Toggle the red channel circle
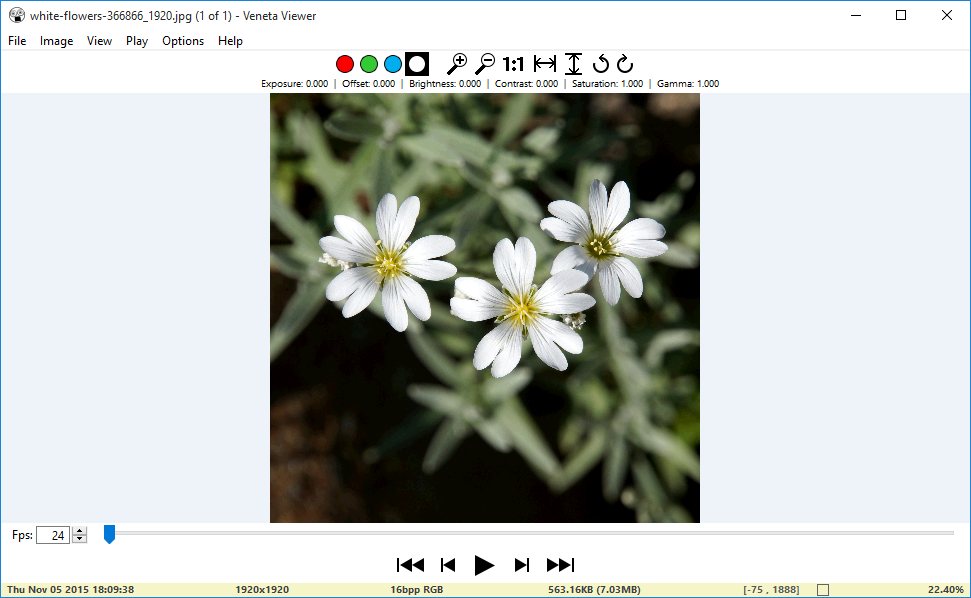971x598 pixels. pos(345,64)
